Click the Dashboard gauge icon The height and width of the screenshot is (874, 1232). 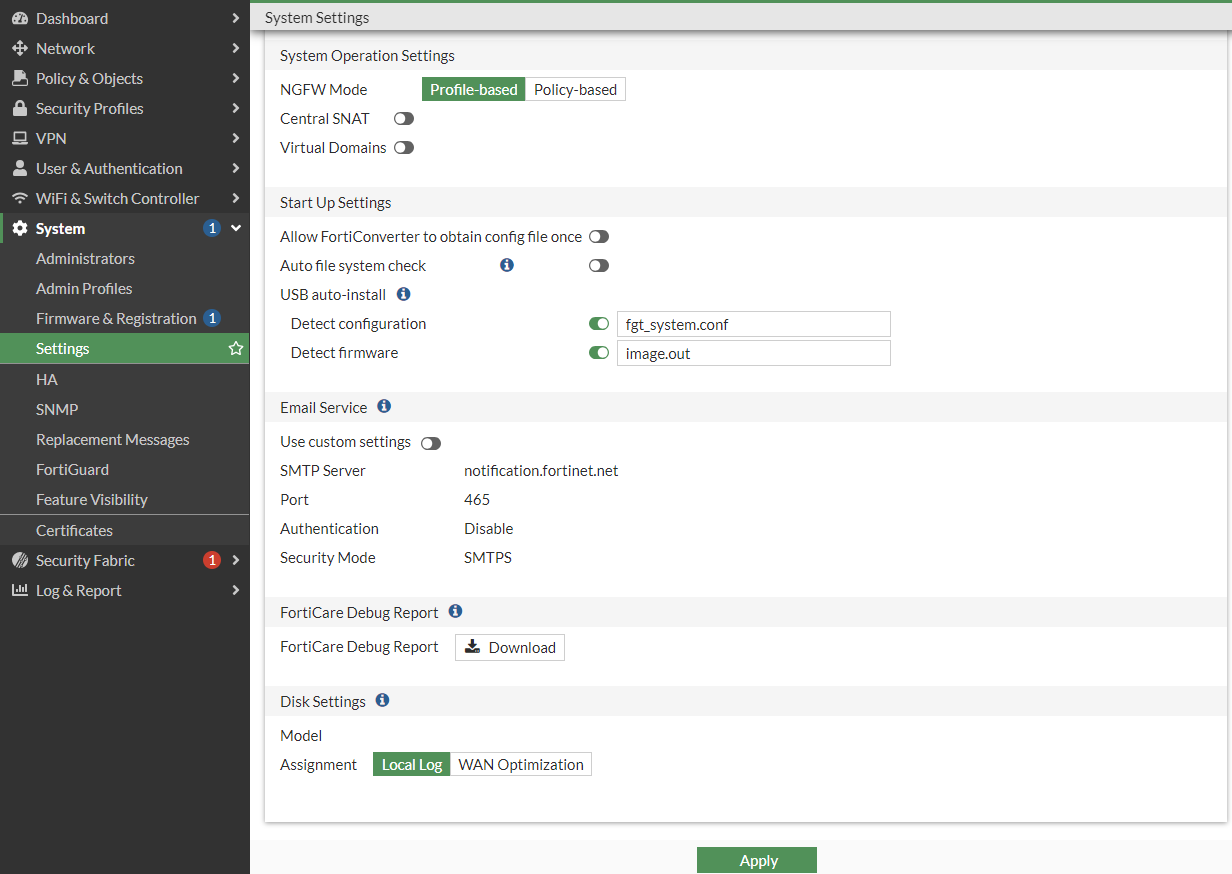click(x=20, y=18)
